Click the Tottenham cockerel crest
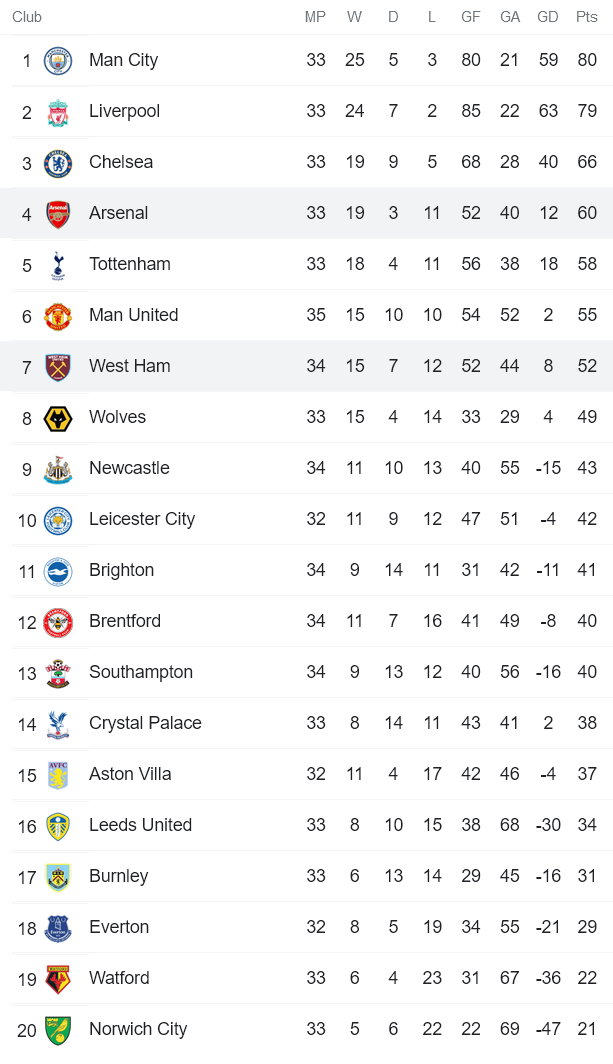The height and width of the screenshot is (1064, 613). pos(58,265)
